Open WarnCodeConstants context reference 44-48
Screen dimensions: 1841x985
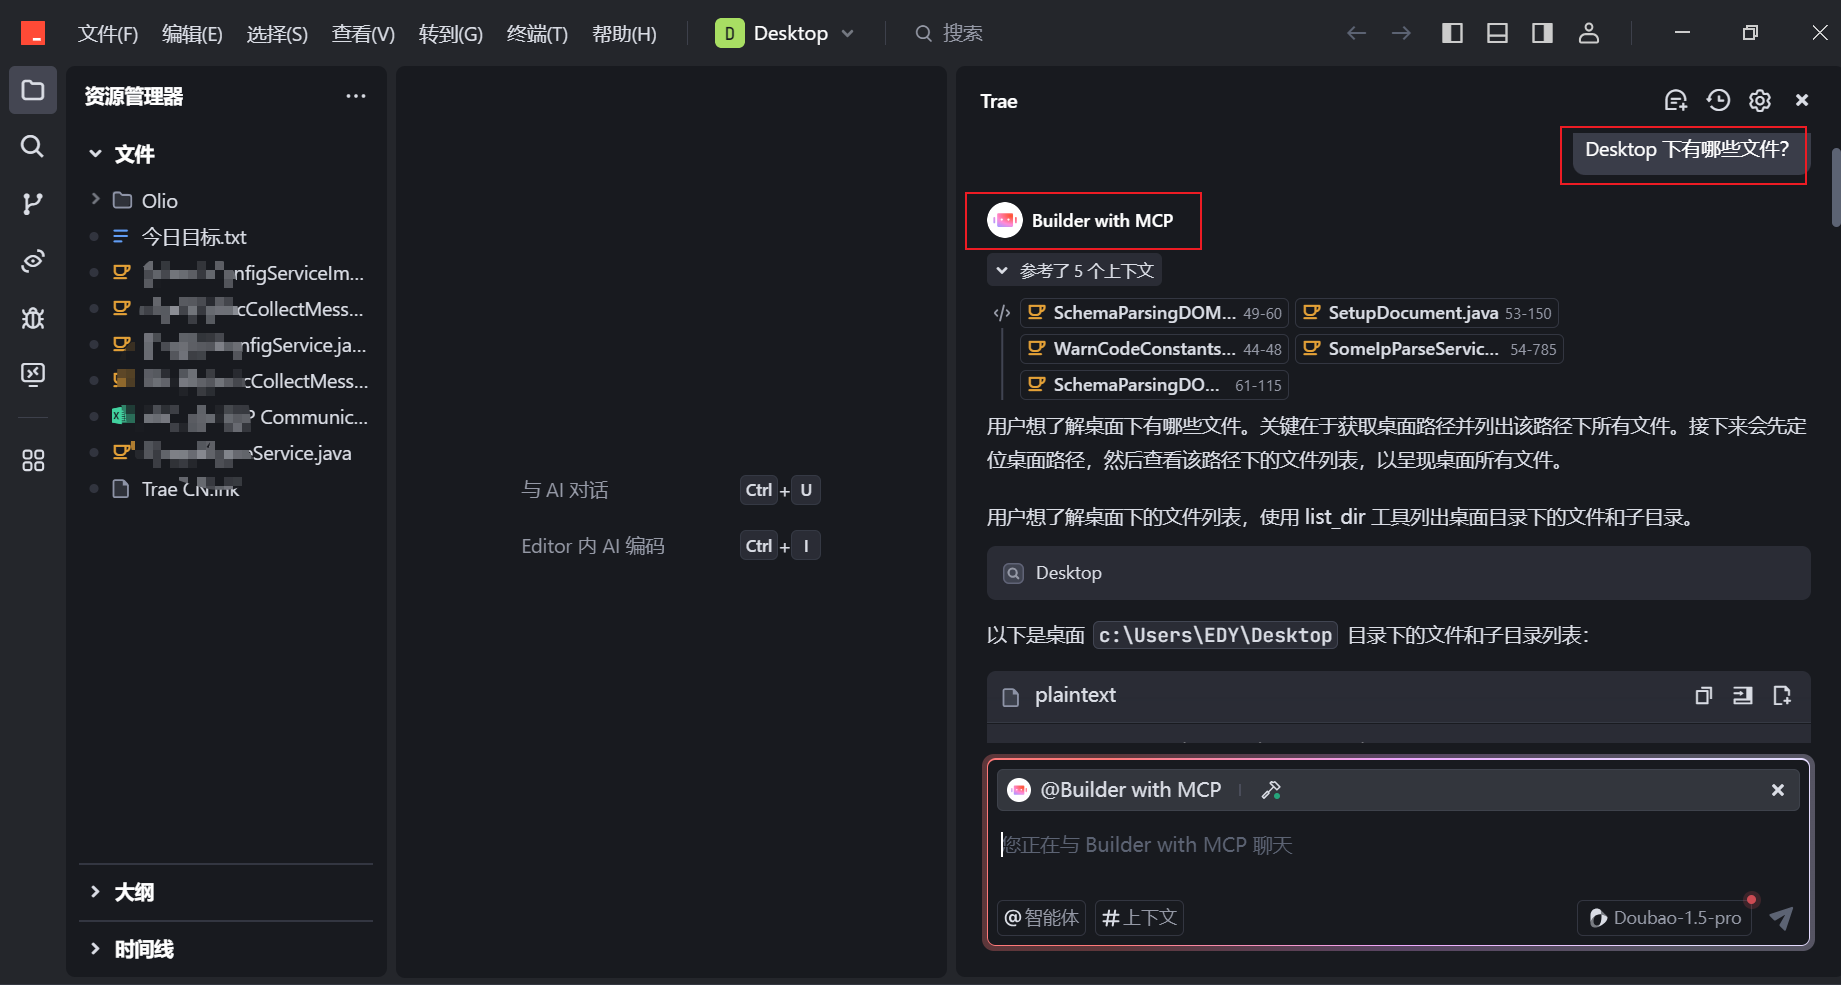[x=1154, y=349]
